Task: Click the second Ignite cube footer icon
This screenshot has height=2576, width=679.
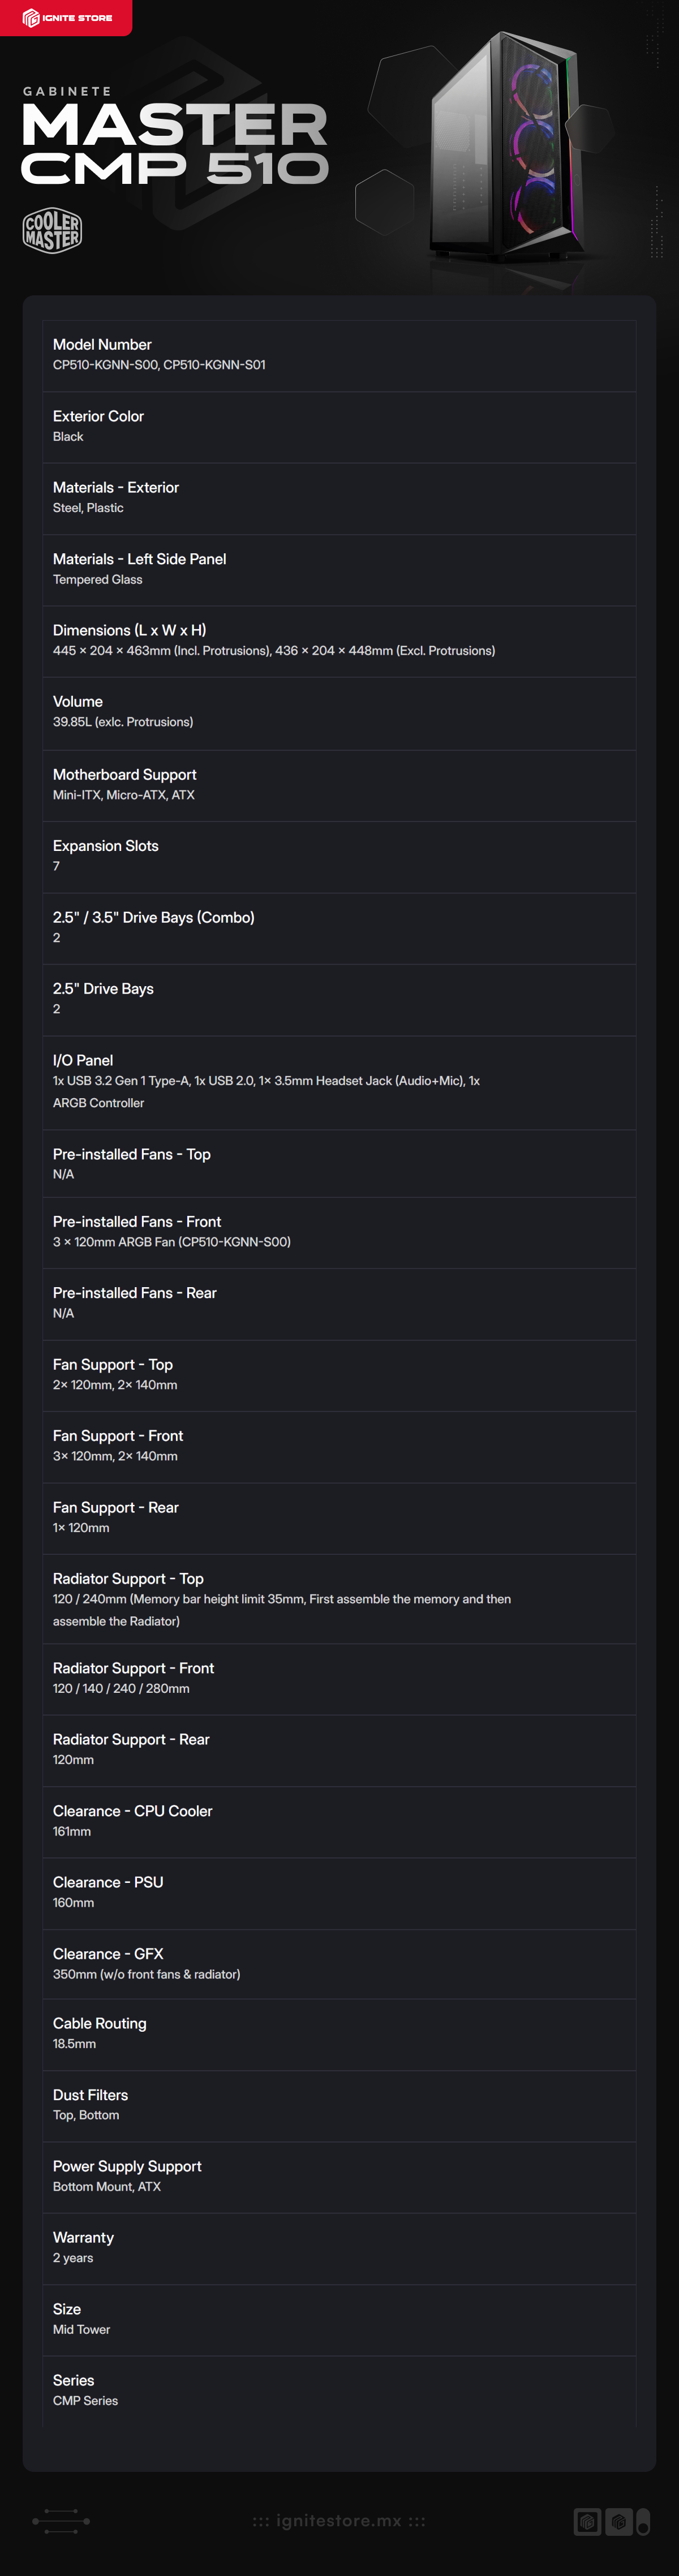Action: coord(619,2521)
